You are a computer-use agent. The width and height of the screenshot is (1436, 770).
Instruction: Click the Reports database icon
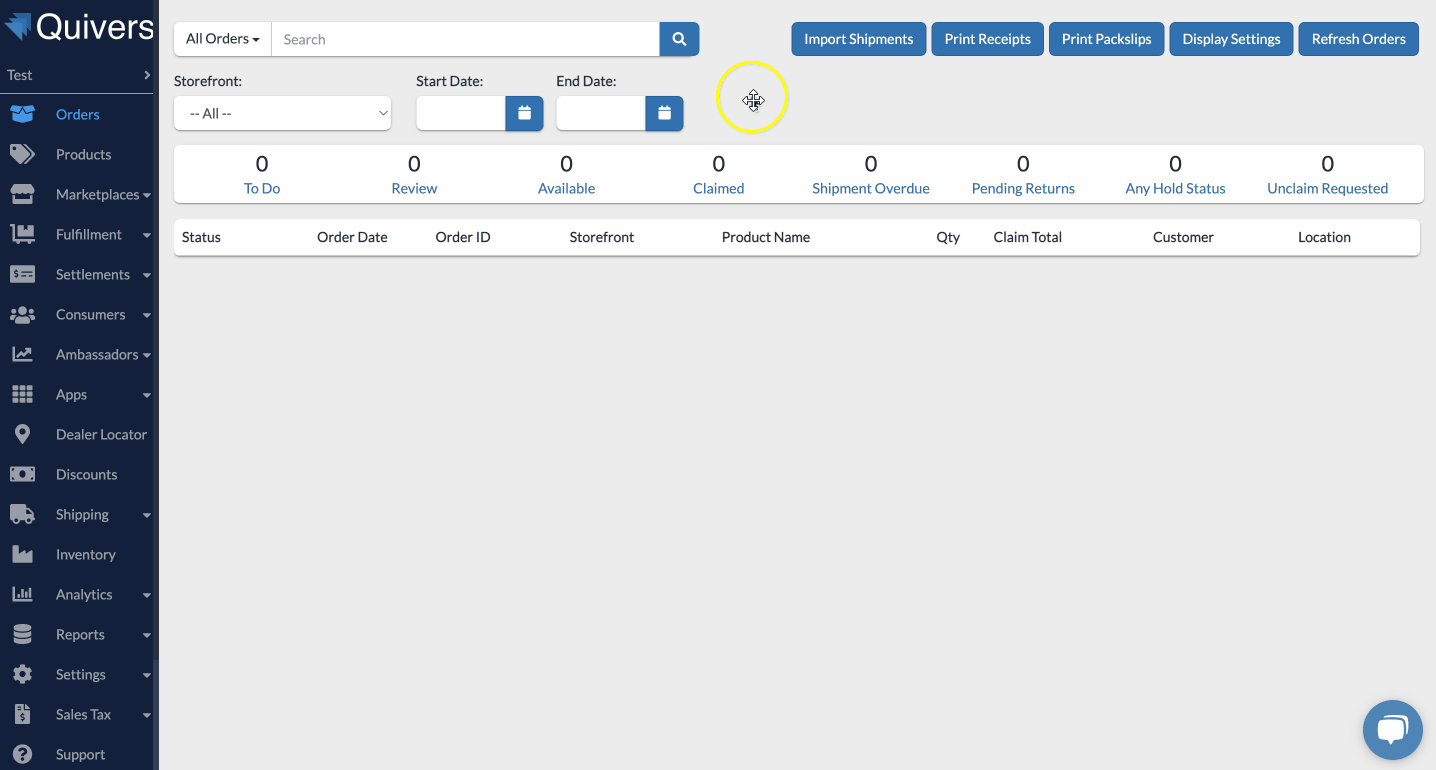[22, 634]
